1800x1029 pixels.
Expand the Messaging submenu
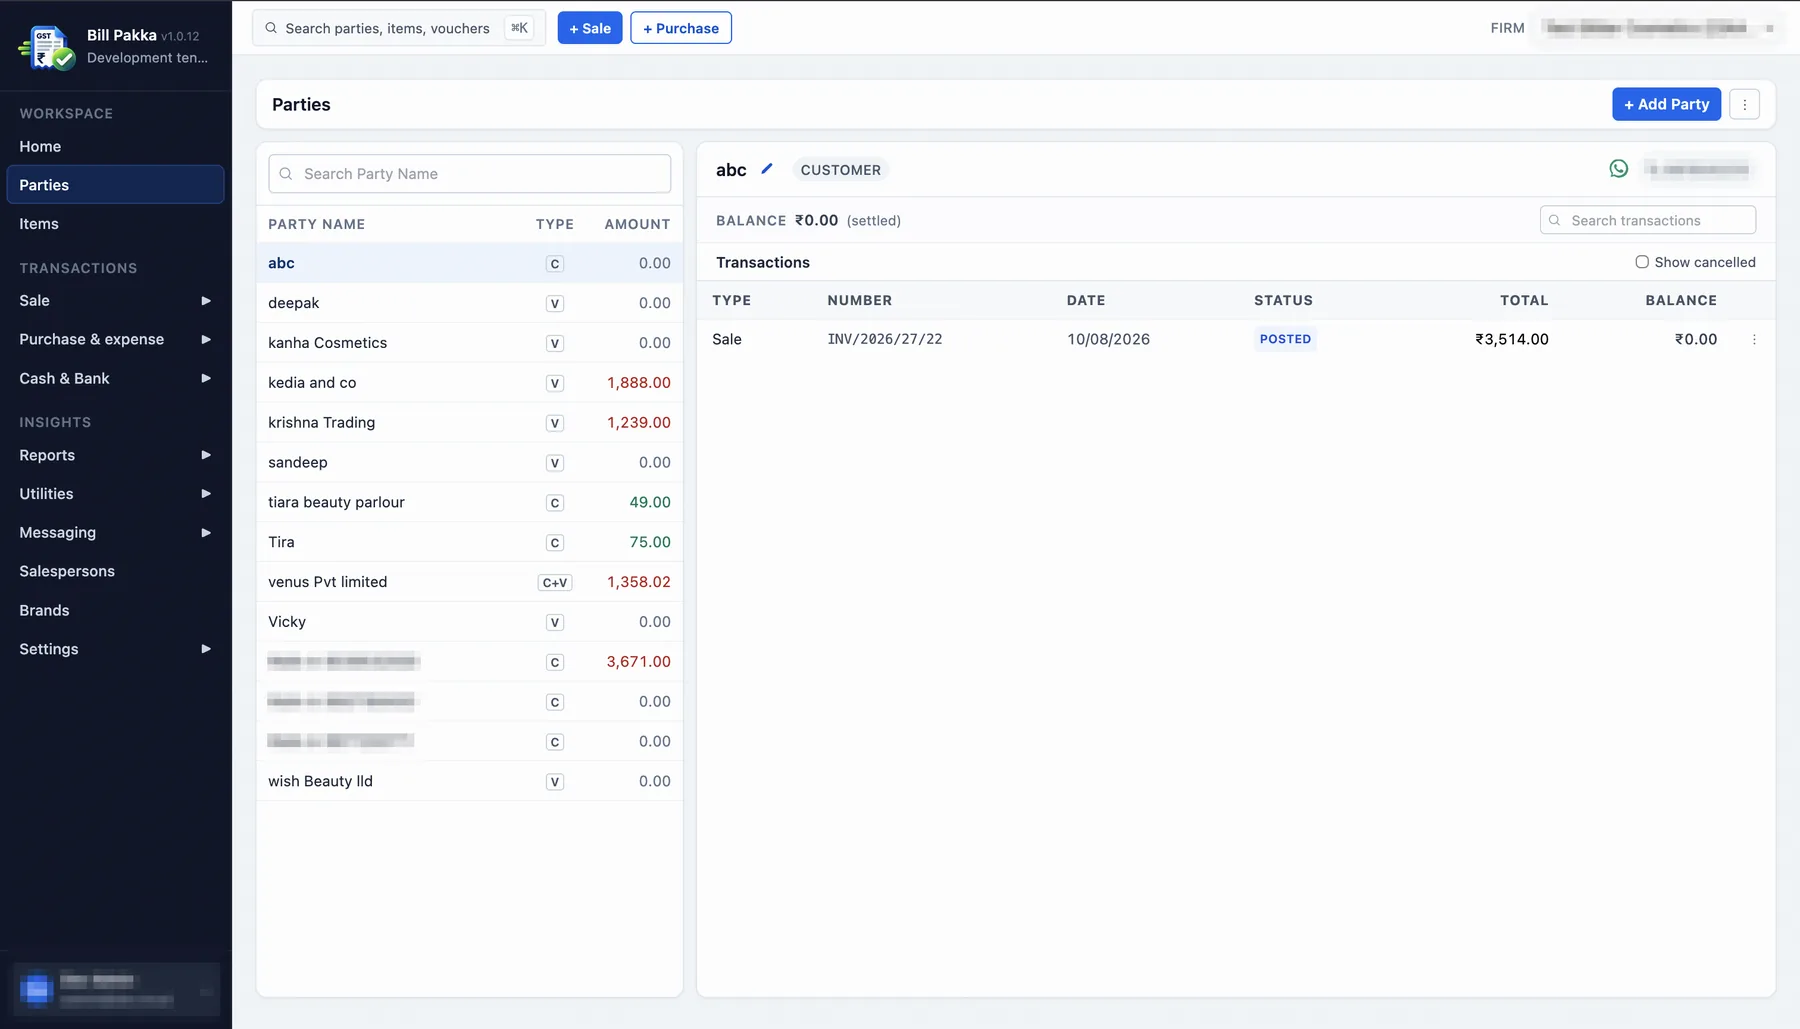[x=115, y=533]
